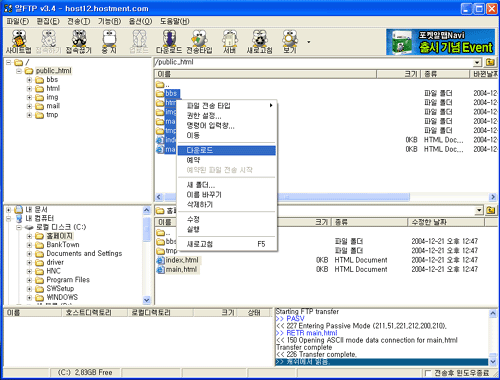Open the 전송타입 transfer type toolbar icon
The width and height of the screenshot is (500, 380).
coord(199,41)
